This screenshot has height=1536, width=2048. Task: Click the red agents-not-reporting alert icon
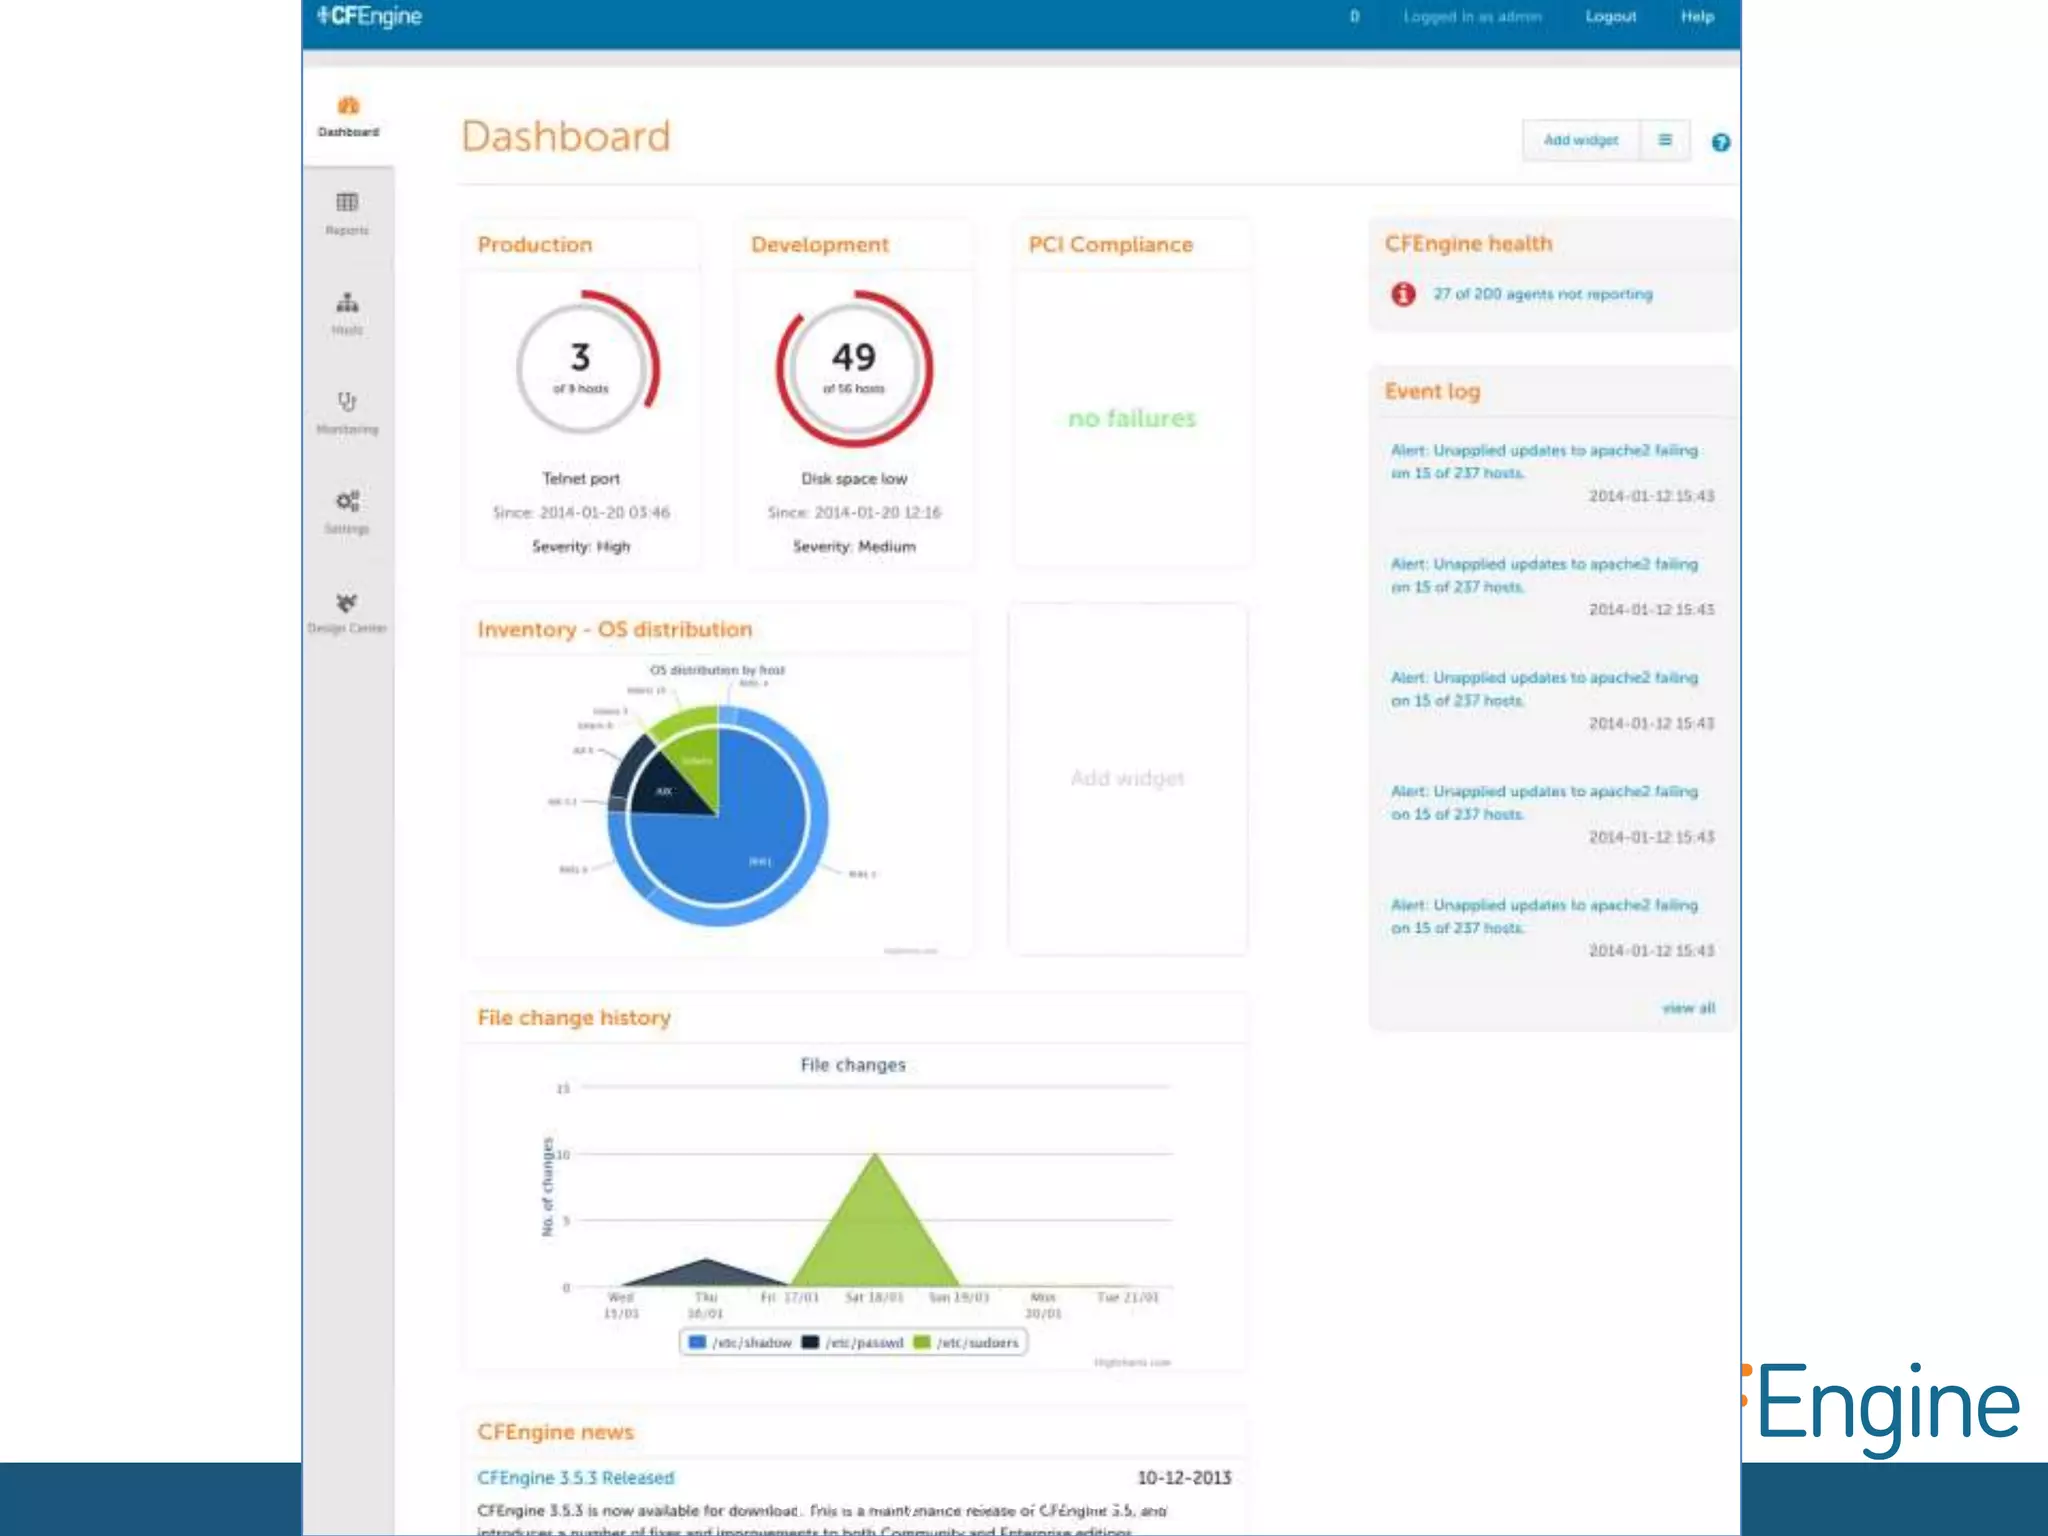(1403, 294)
